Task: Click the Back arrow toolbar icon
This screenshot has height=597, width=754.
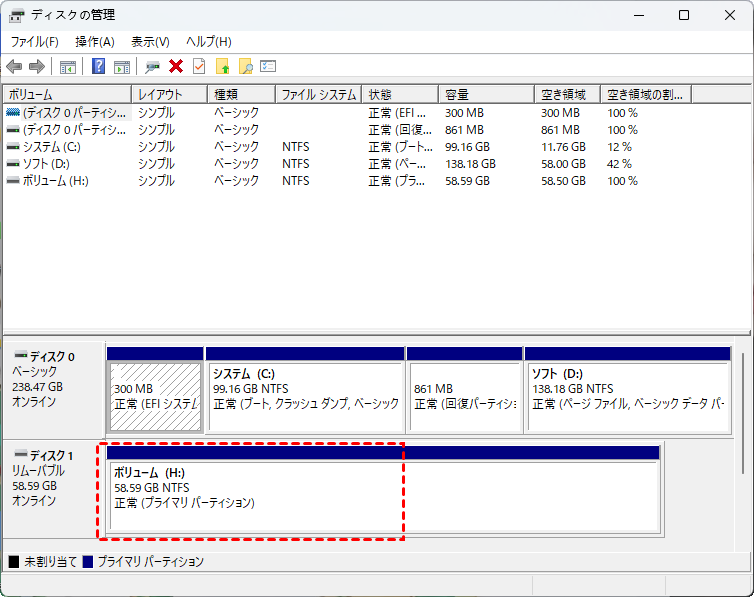Action: tap(14, 66)
